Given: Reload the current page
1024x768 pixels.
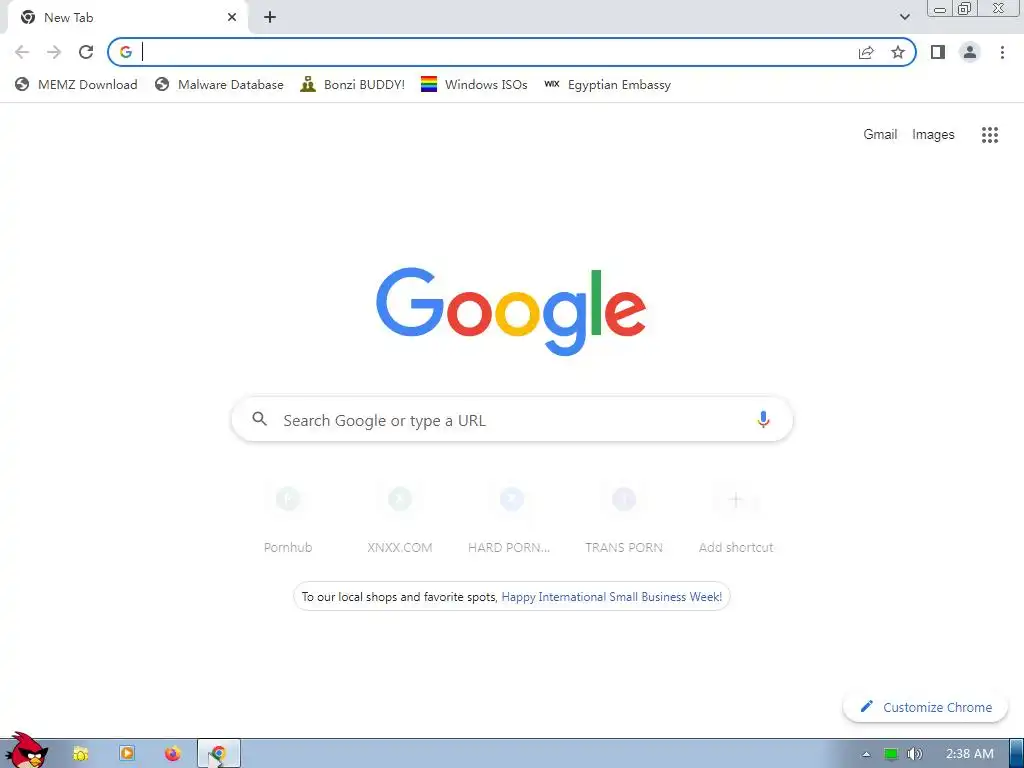Looking at the screenshot, I should coord(86,52).
